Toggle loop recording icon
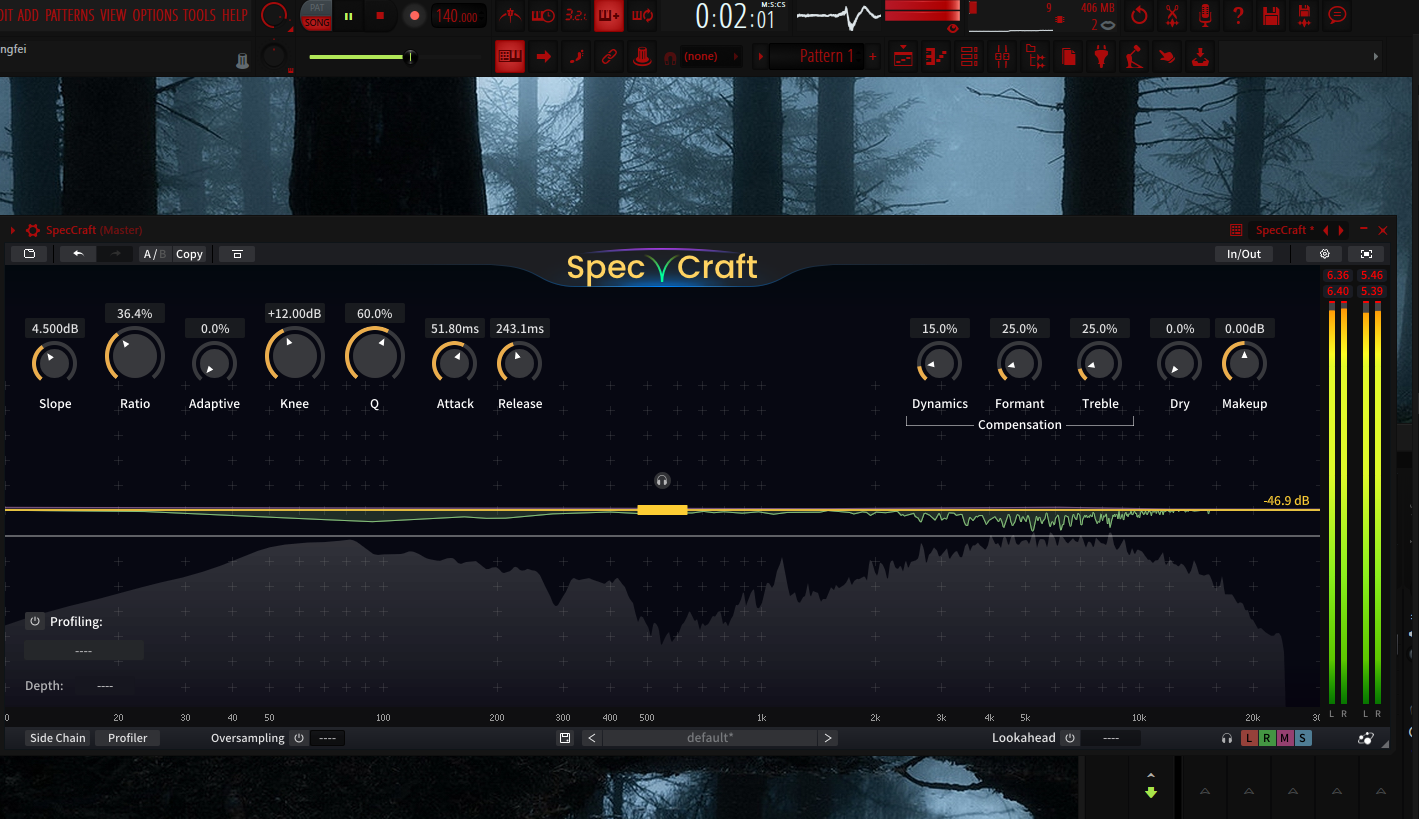 coord(643,16)
